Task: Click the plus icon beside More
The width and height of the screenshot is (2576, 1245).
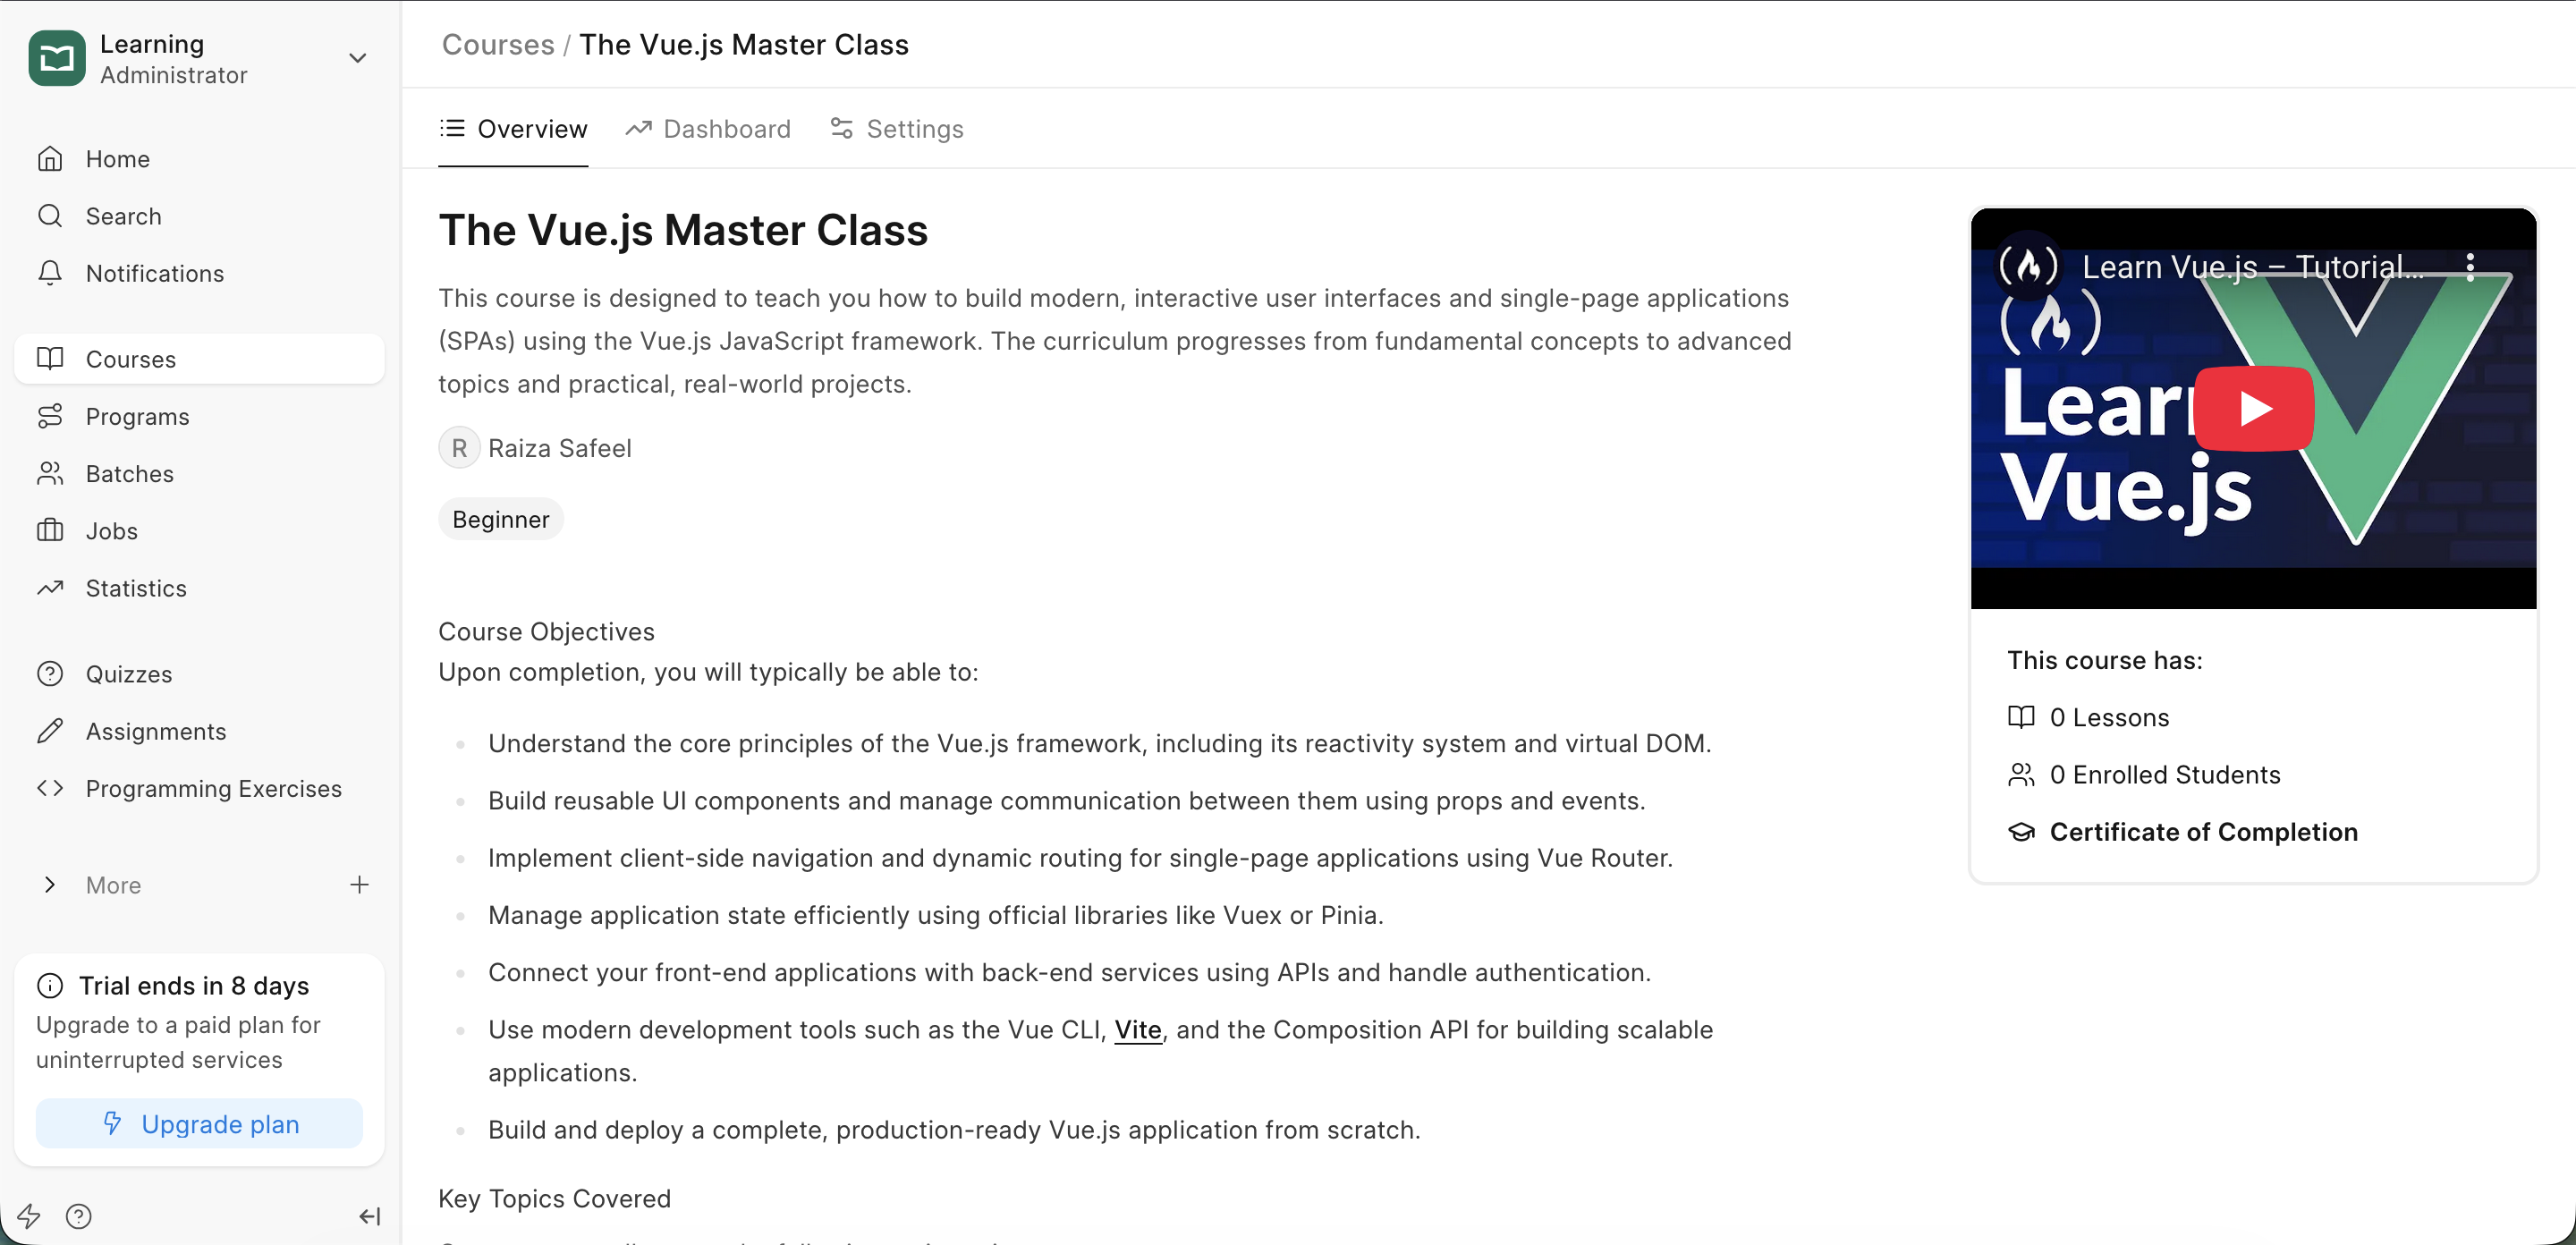Action: pyautogui.click(x=359, y=885)
